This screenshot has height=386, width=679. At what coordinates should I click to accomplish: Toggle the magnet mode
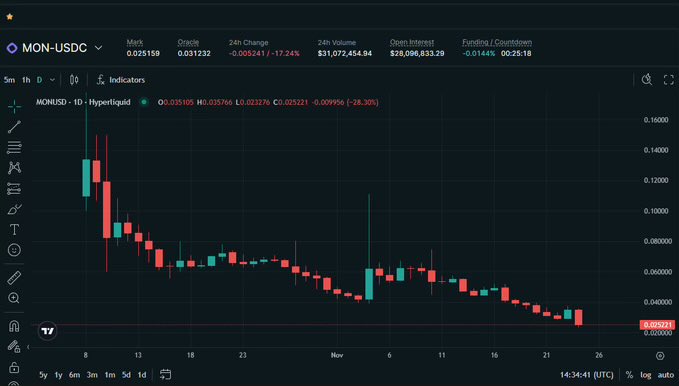14,326
